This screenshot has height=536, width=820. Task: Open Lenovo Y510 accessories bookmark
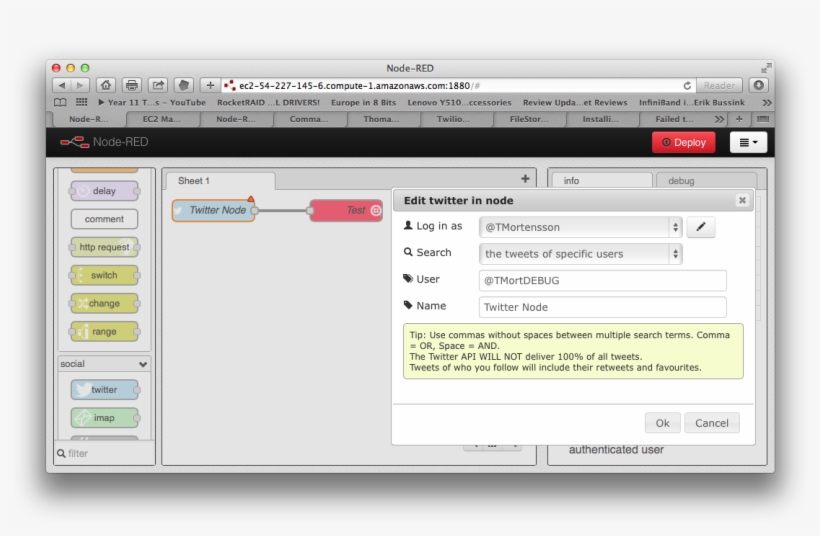[x=459, y=102]
